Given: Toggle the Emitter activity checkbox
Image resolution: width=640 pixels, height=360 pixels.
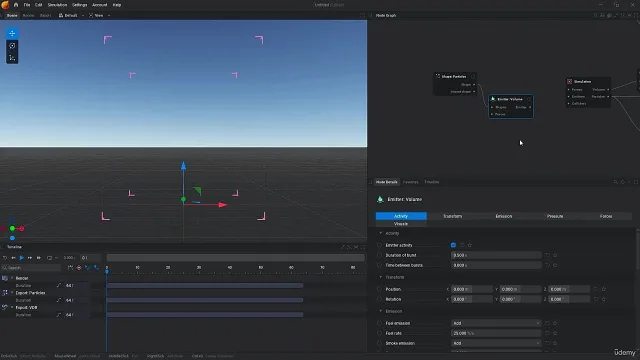Looking at the screenshot, I should click(x=453, y=245).
